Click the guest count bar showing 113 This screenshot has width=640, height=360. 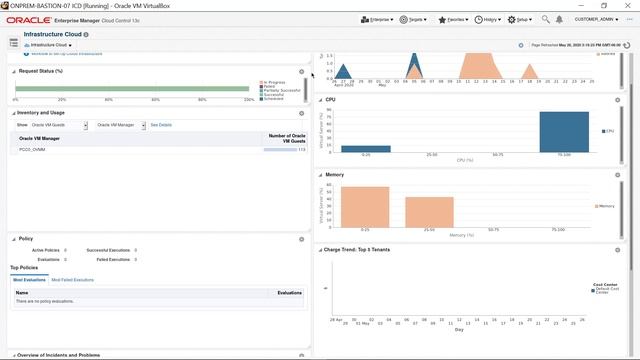pos(280,150)
